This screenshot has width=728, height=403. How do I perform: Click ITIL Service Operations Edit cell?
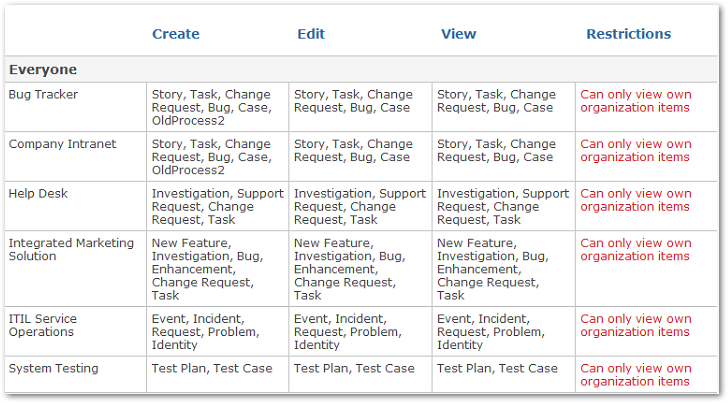tap(360, 332)
